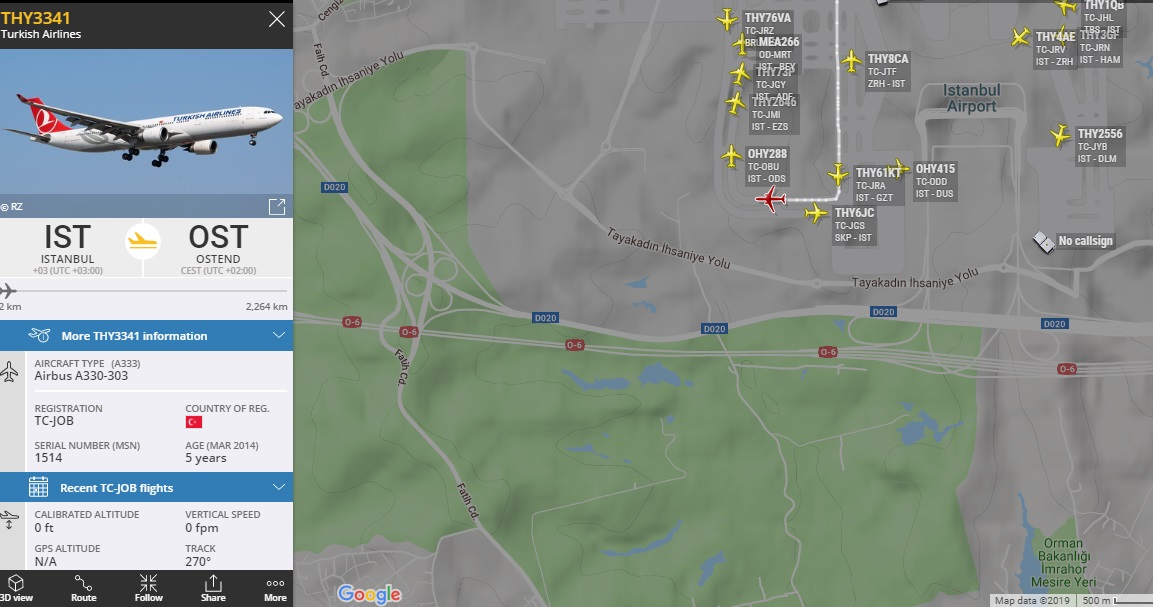Image resolution: width=1153 pixels, height=607 pixels.
Task: Follow this flight on the map
Action: [148, 587]
